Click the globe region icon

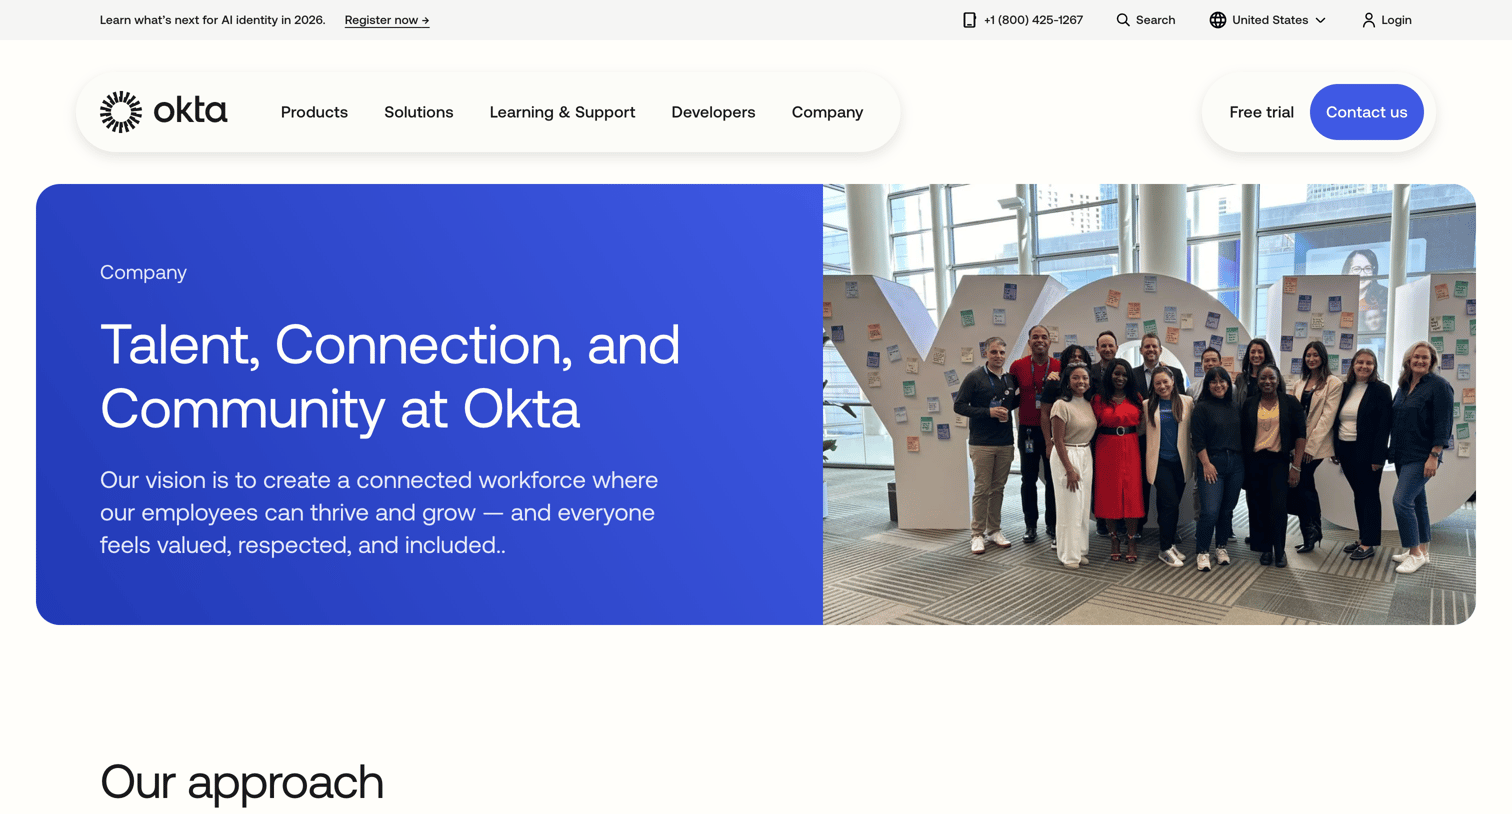[1217, 20]
